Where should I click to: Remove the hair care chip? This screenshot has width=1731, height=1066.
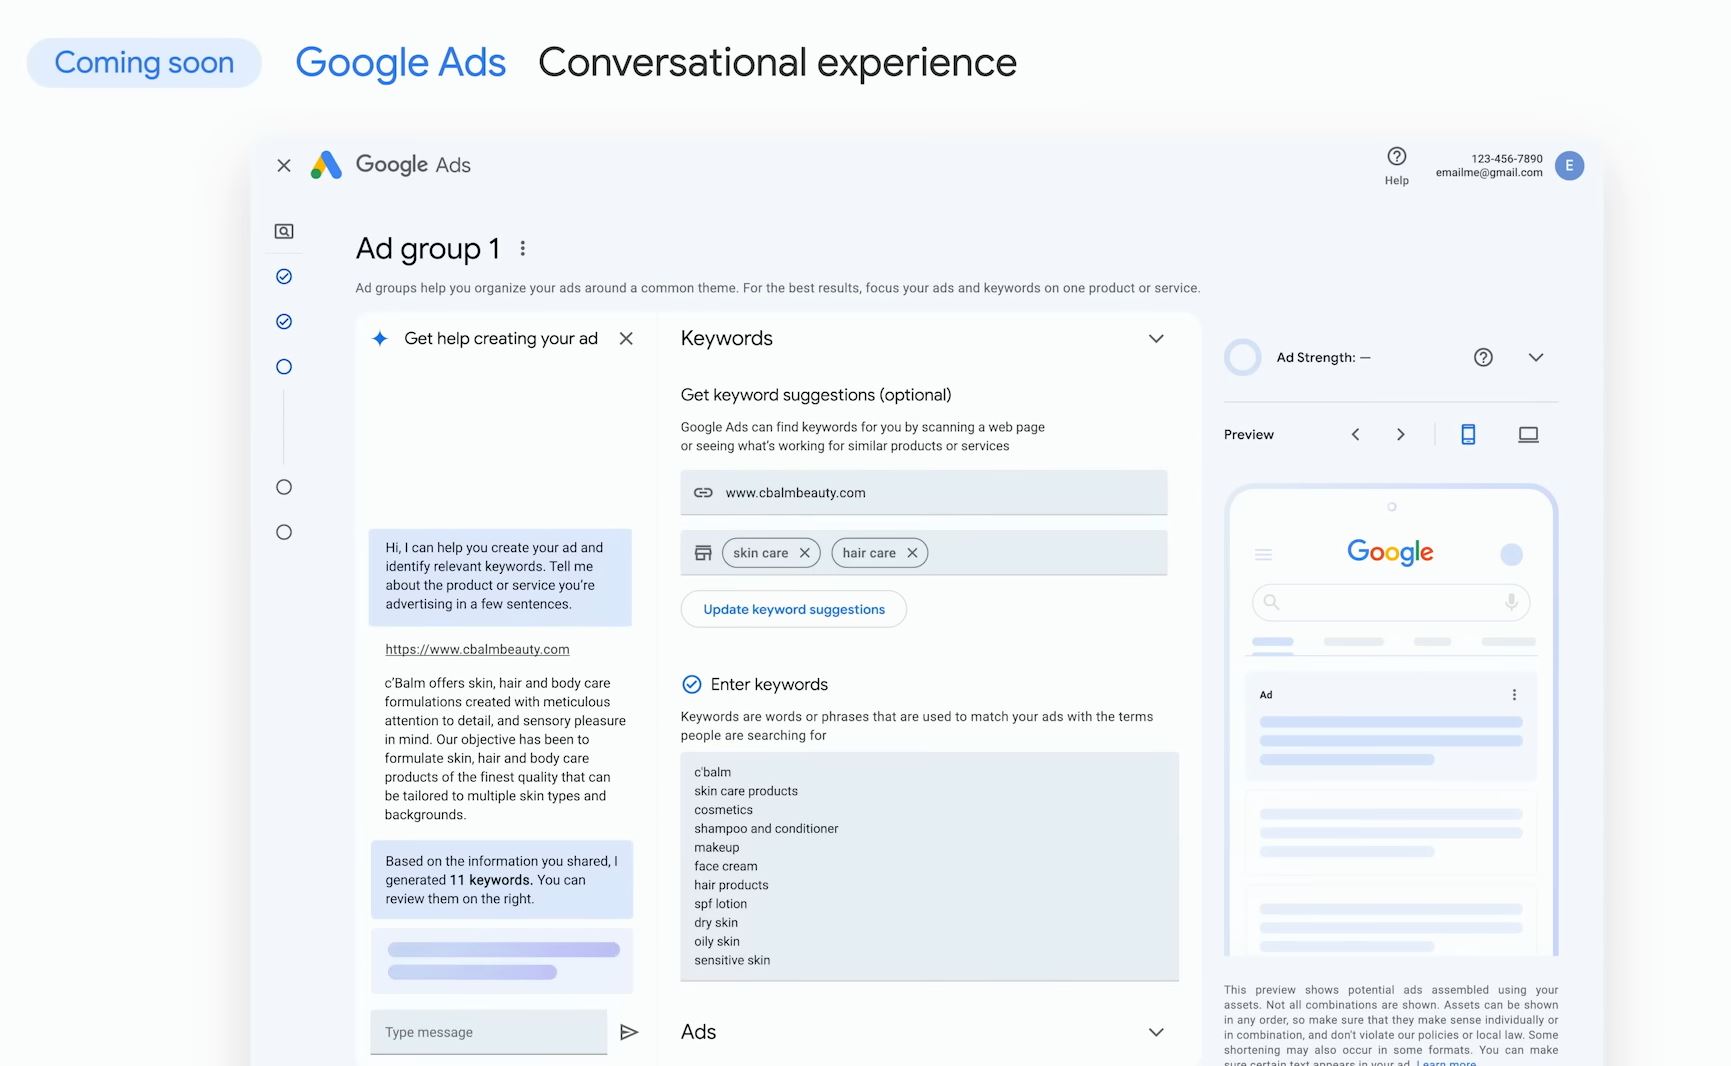pos(912,553)
